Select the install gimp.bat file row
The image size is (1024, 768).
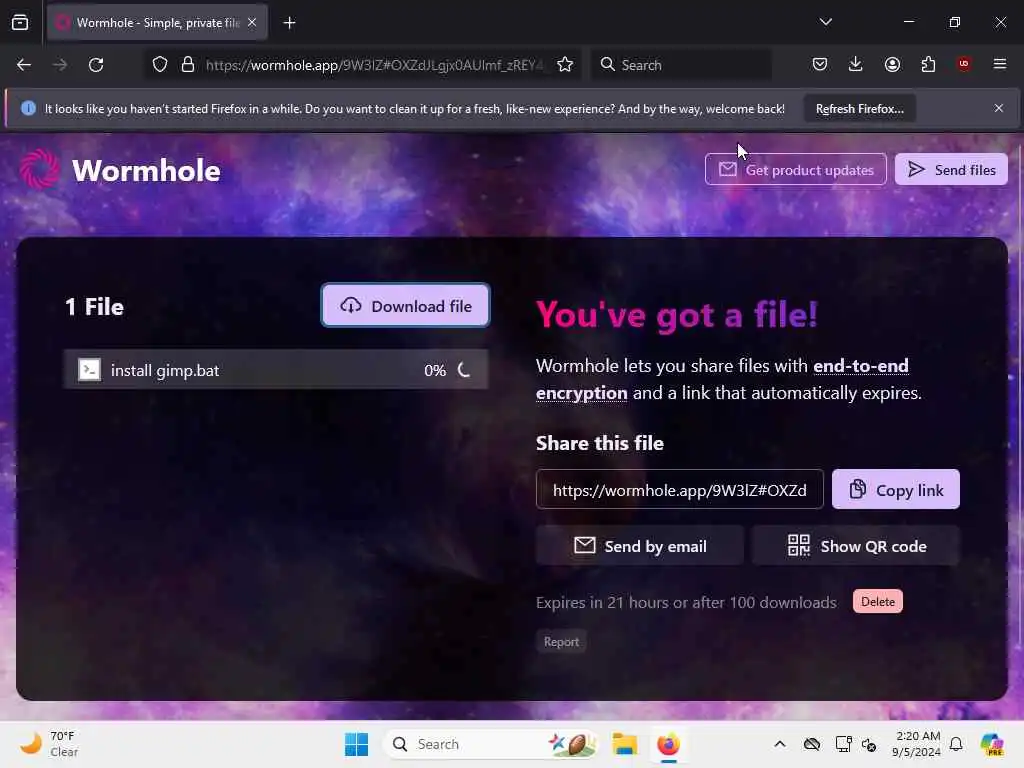coord(276,370)
